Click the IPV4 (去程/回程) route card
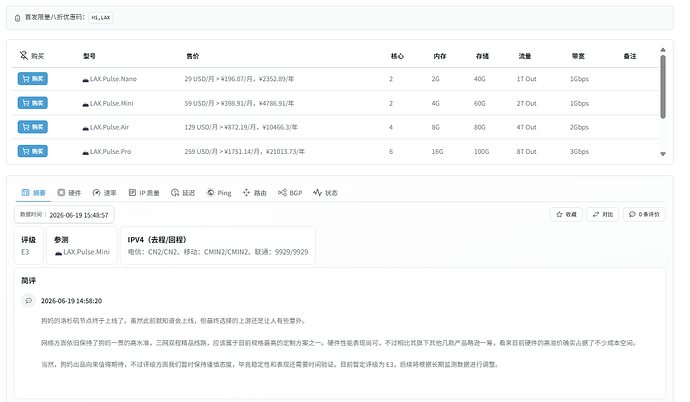 [x=218, y=245]
